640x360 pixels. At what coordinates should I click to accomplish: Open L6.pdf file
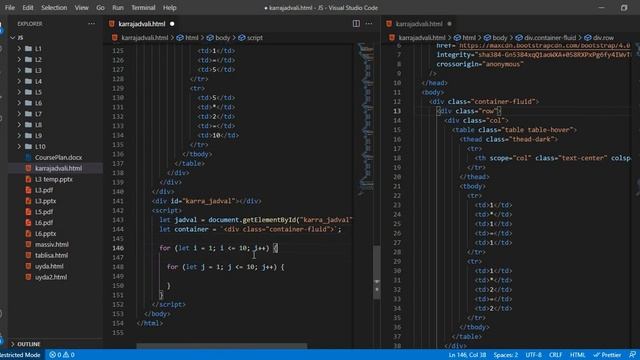click(44, 222)
